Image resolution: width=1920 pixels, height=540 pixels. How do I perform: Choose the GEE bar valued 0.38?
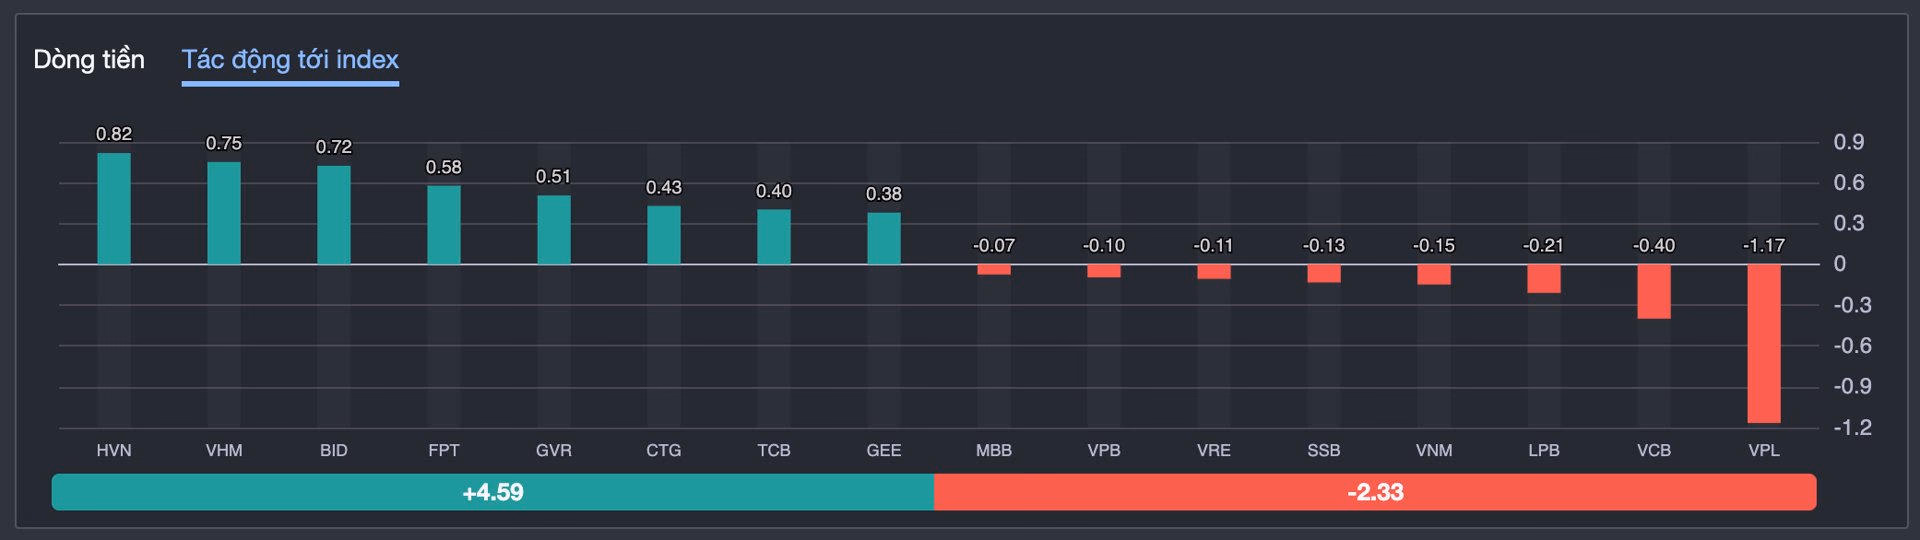pos(884,238)
